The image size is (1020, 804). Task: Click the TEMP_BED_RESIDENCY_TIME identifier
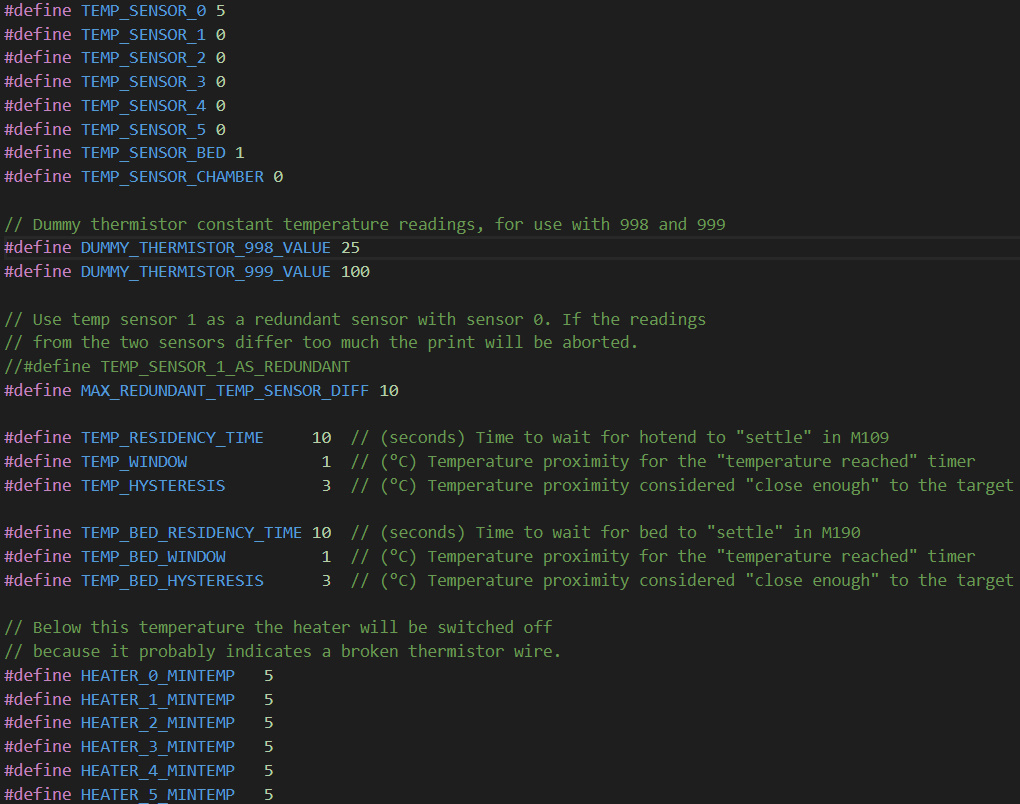click(x=191, y=533)
